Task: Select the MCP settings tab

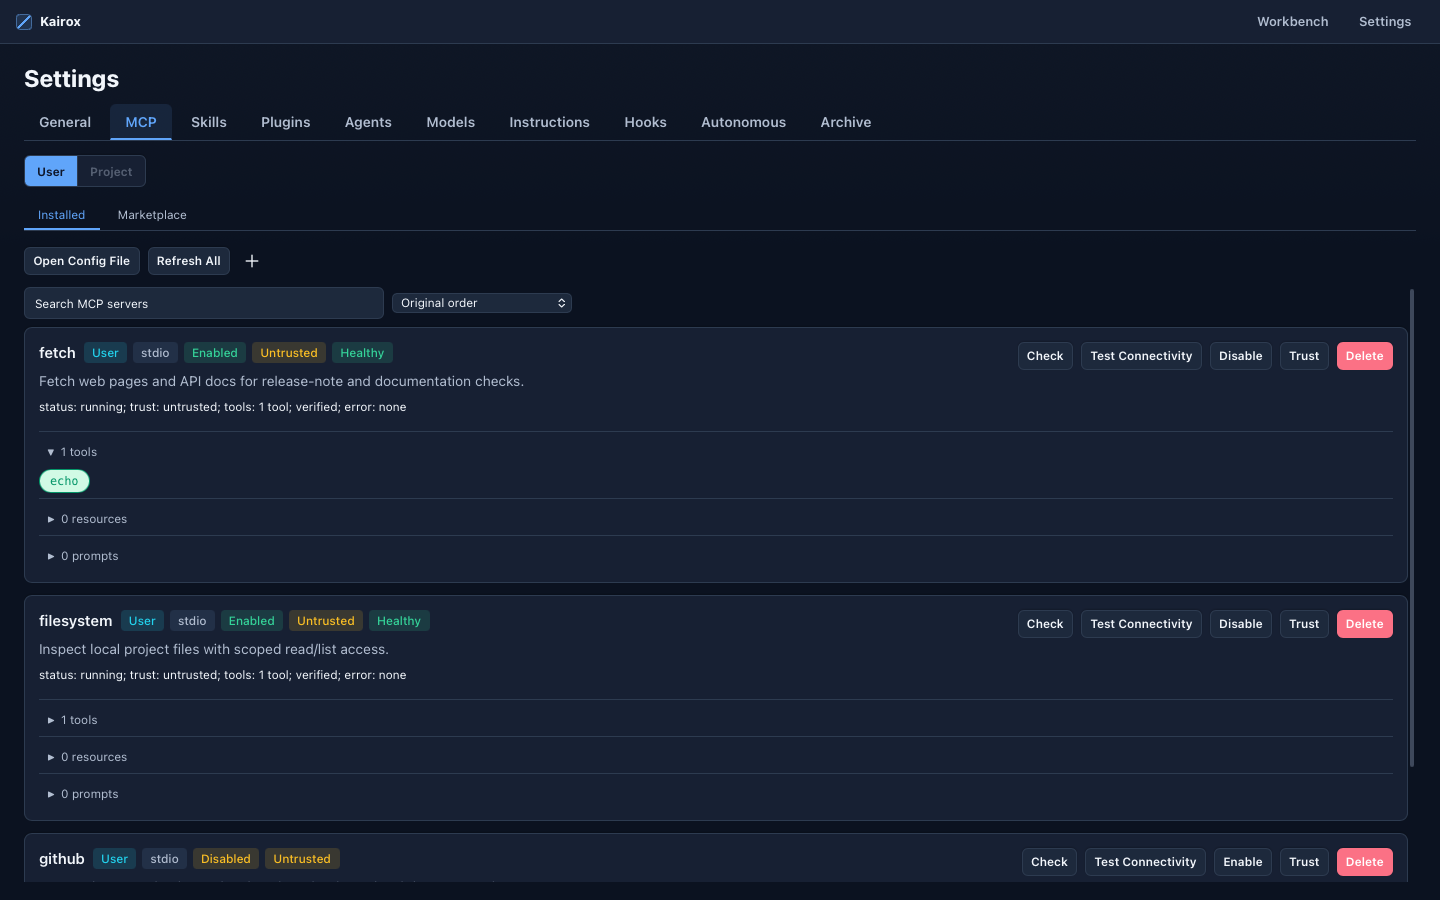Action: (x=141, y=122)
